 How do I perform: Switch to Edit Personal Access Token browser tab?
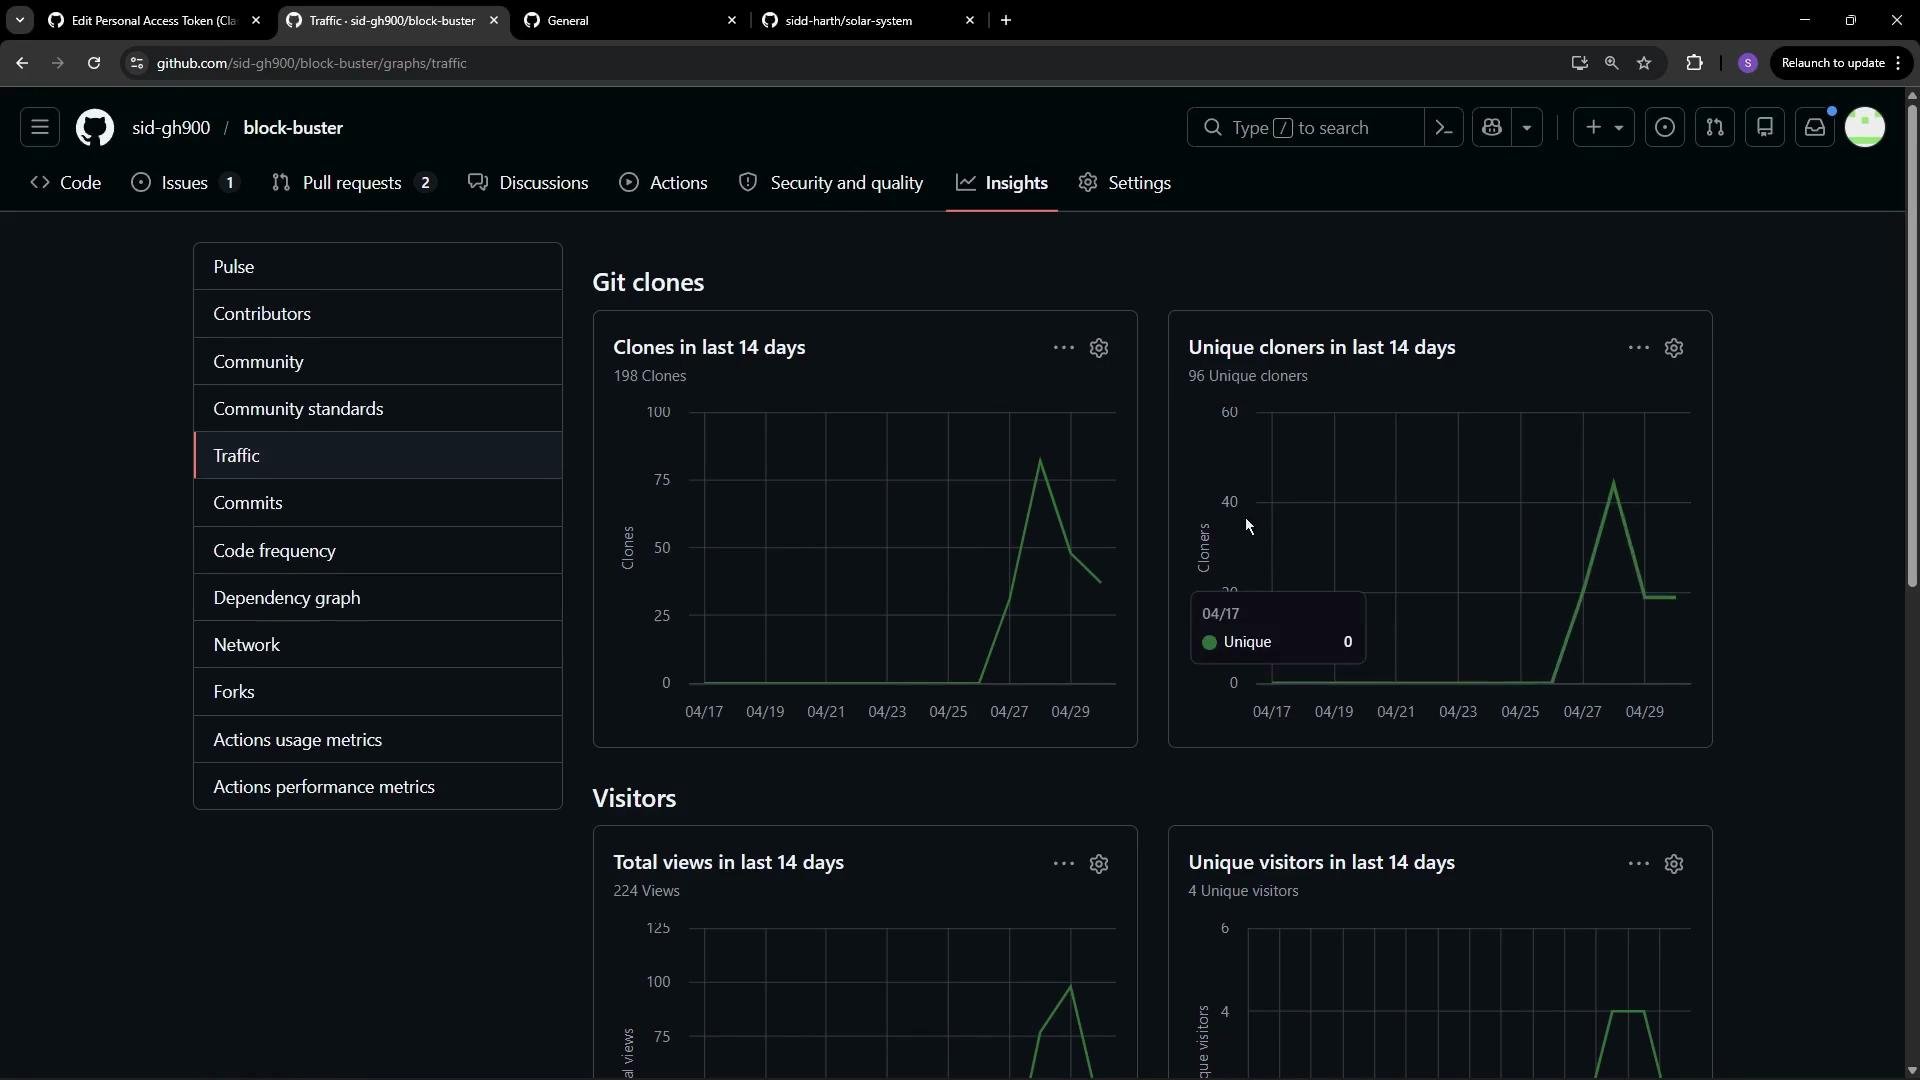(152, 20)
